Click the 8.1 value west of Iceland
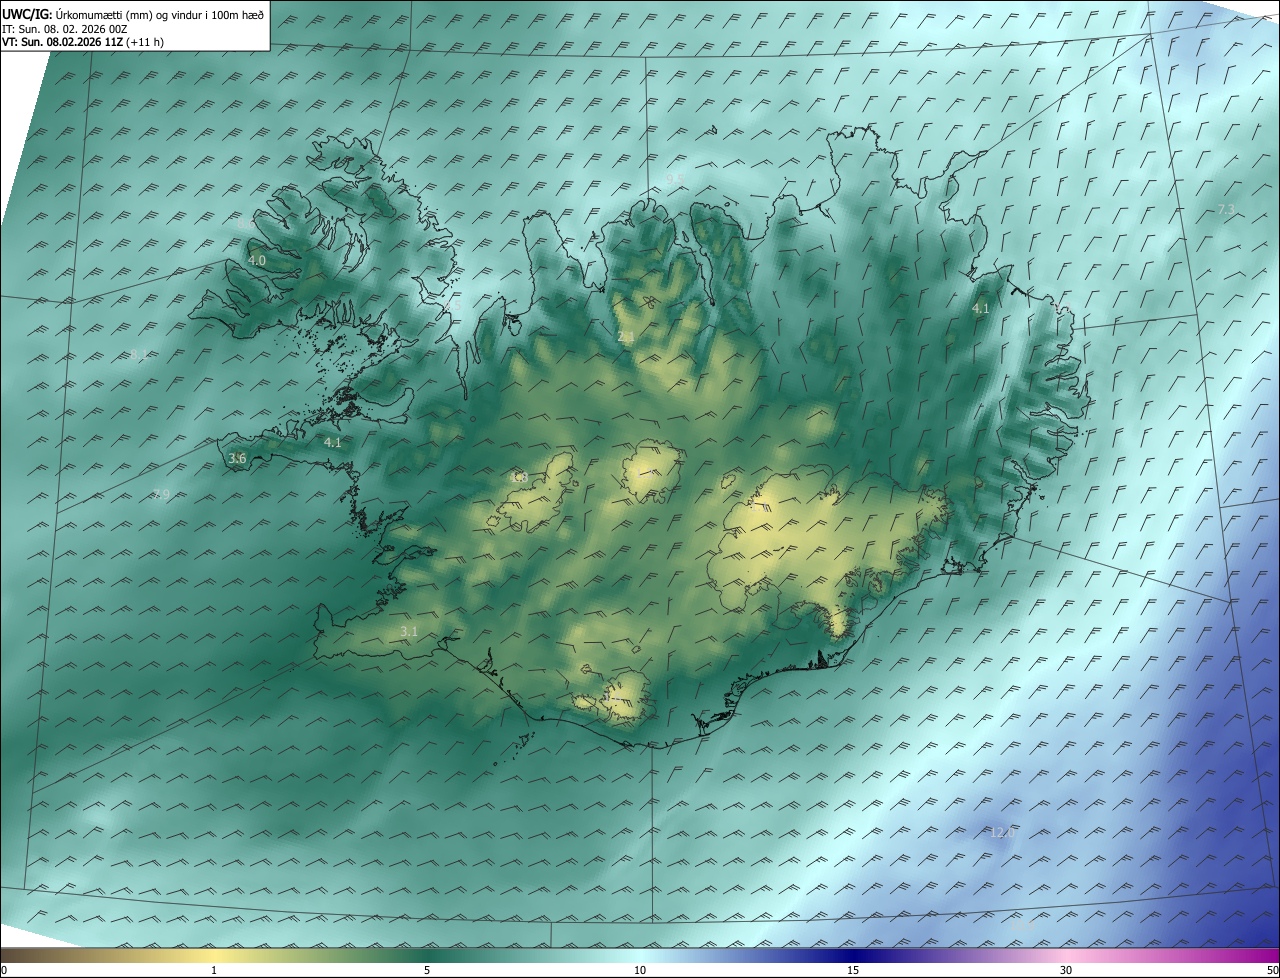 (139, 354)
